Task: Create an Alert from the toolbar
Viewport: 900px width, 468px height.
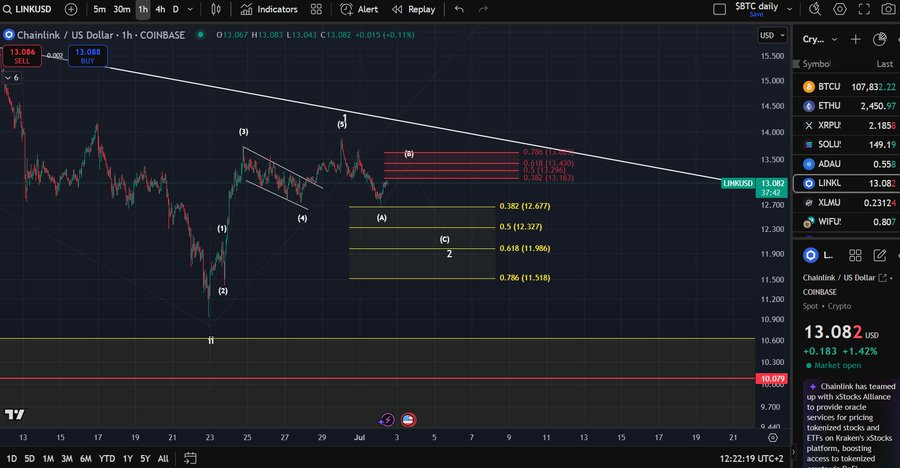Action: click(359, 9)
